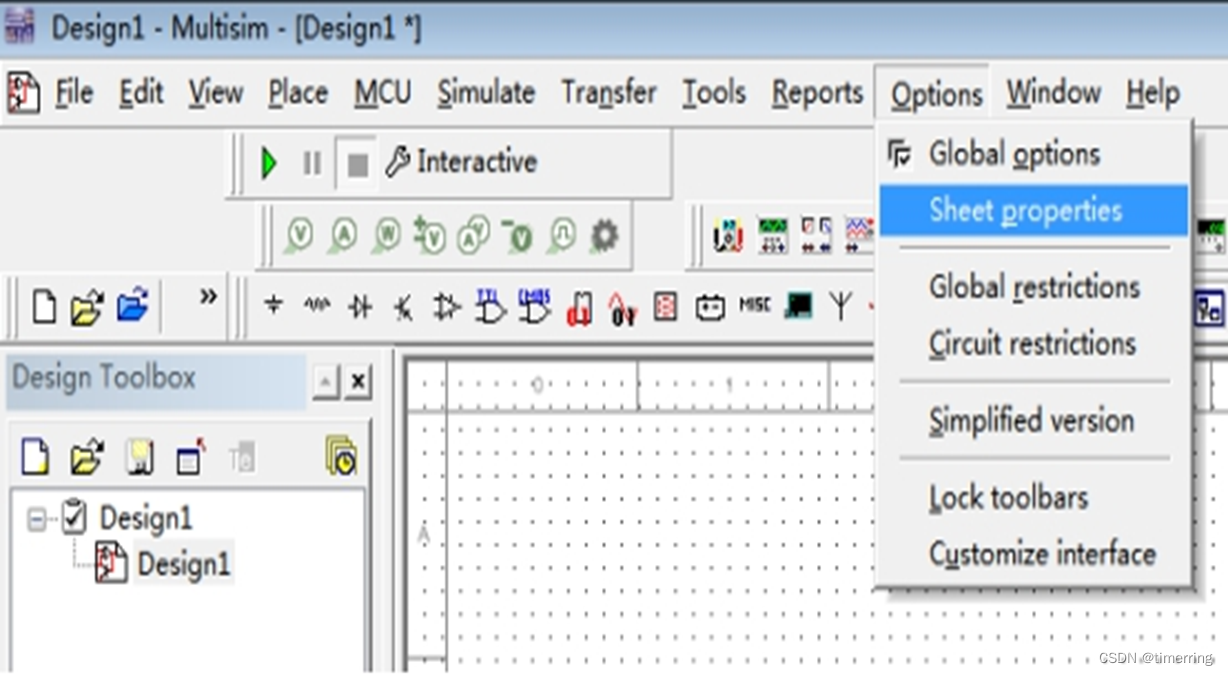Place a voltage and current probe
This screenshot has height=675, width=1228.
(x=473, y=236)
